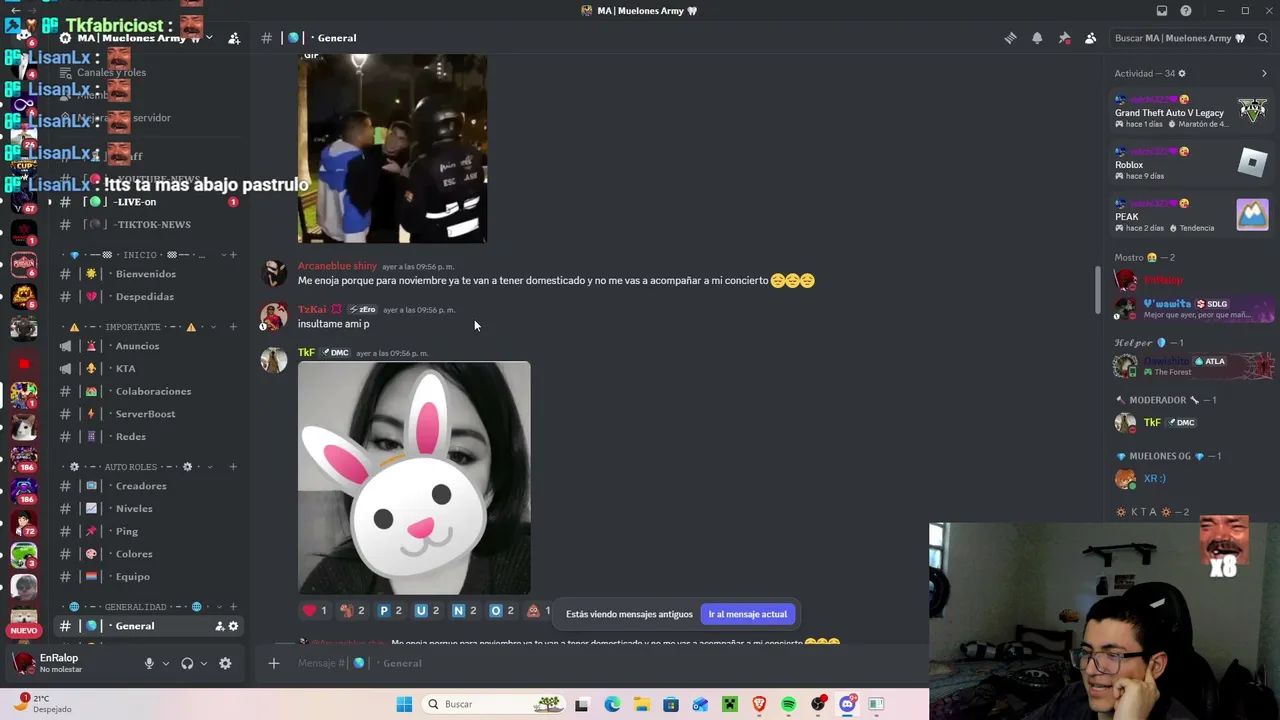Edit General channel settings gear

233,627
